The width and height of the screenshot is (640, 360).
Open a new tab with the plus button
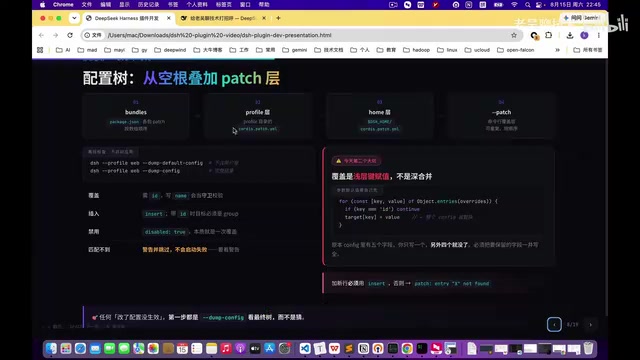[278, 18]
